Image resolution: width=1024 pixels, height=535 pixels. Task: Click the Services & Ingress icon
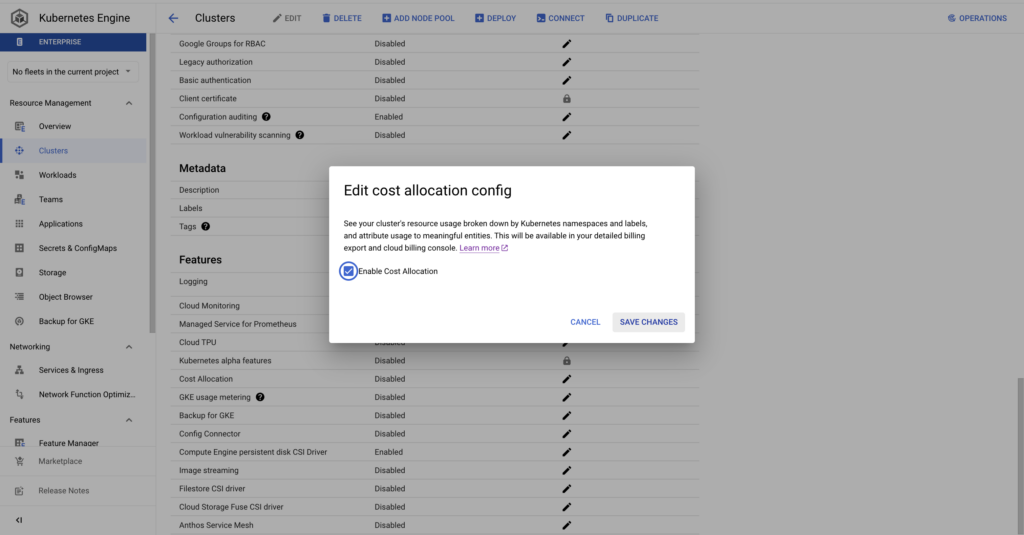(x=20, y=370)
